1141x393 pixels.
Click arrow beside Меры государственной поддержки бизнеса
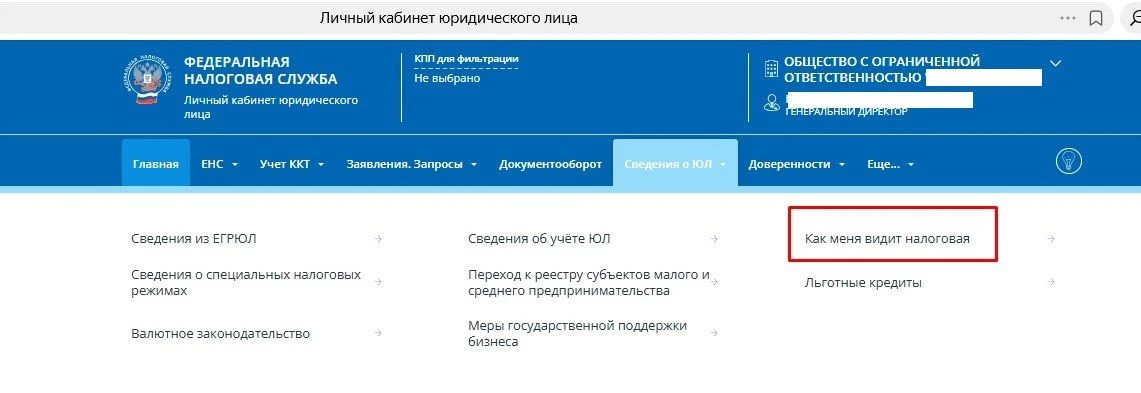click(x=714, y=333)
